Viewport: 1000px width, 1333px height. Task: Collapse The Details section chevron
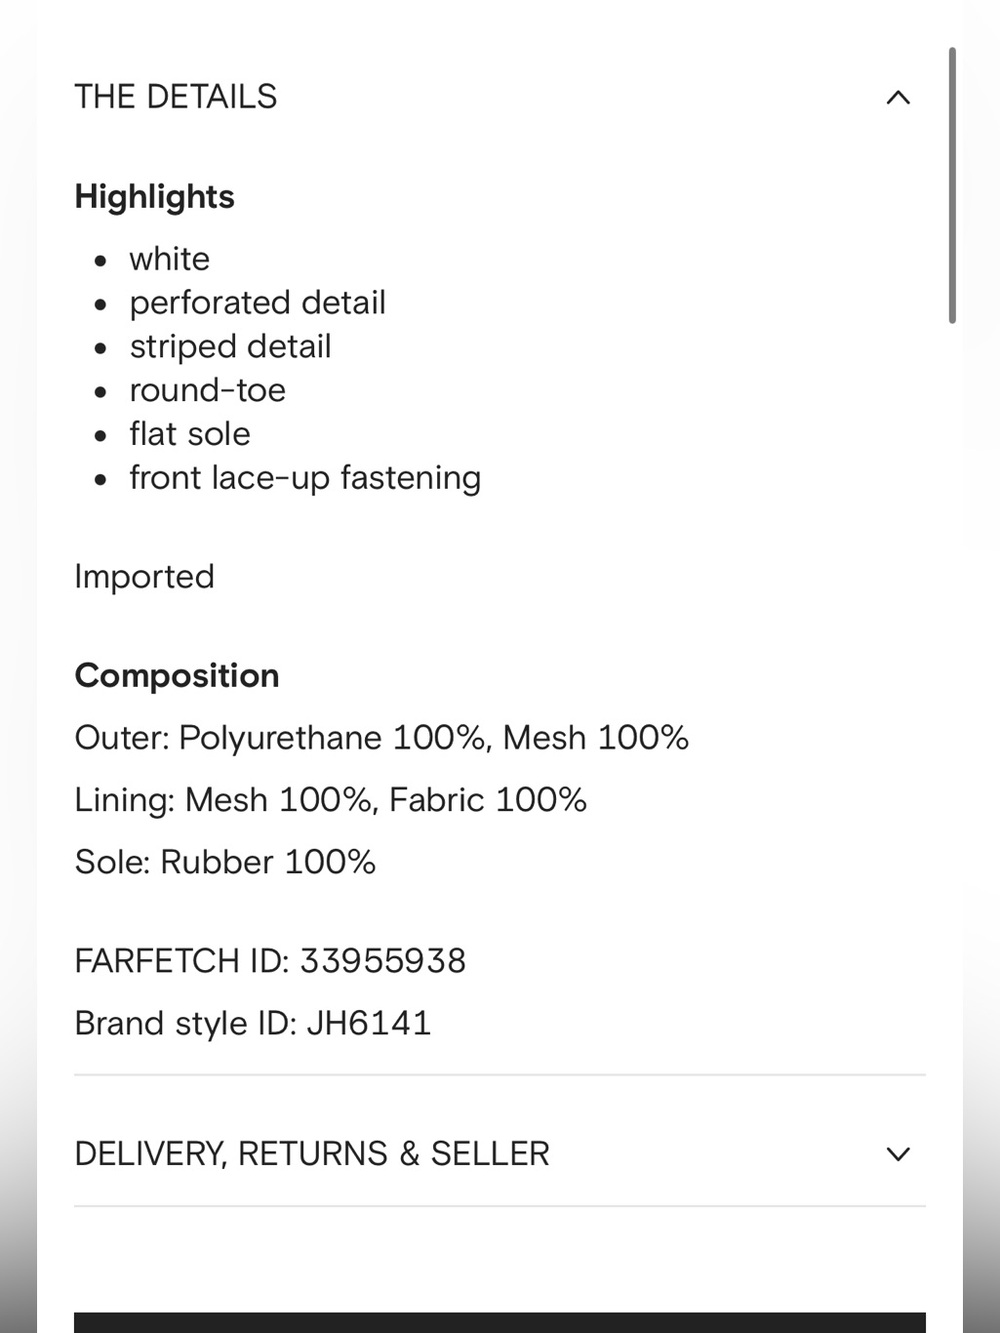coord(898,97)
